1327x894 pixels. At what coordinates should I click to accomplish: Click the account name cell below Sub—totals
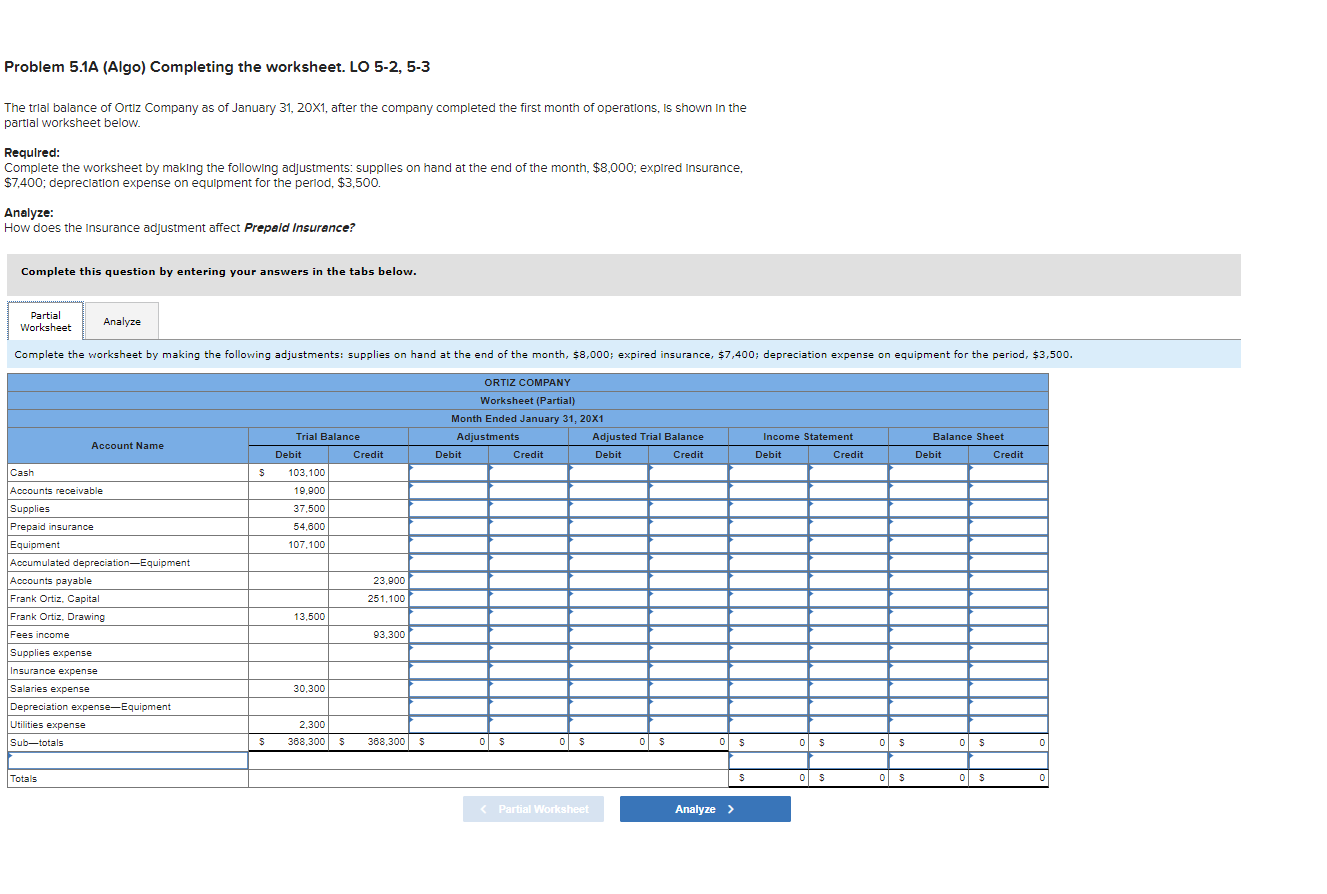point(127,760)
